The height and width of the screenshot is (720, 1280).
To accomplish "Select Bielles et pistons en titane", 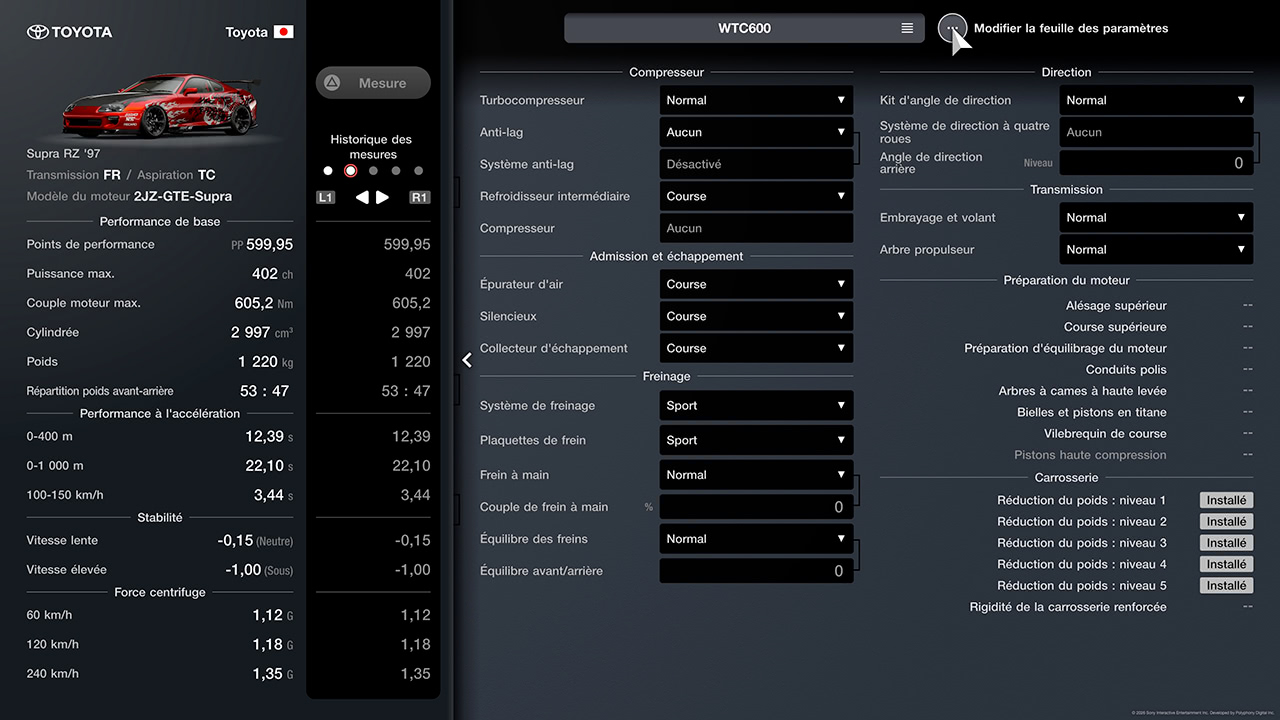I will (1066, 412).
